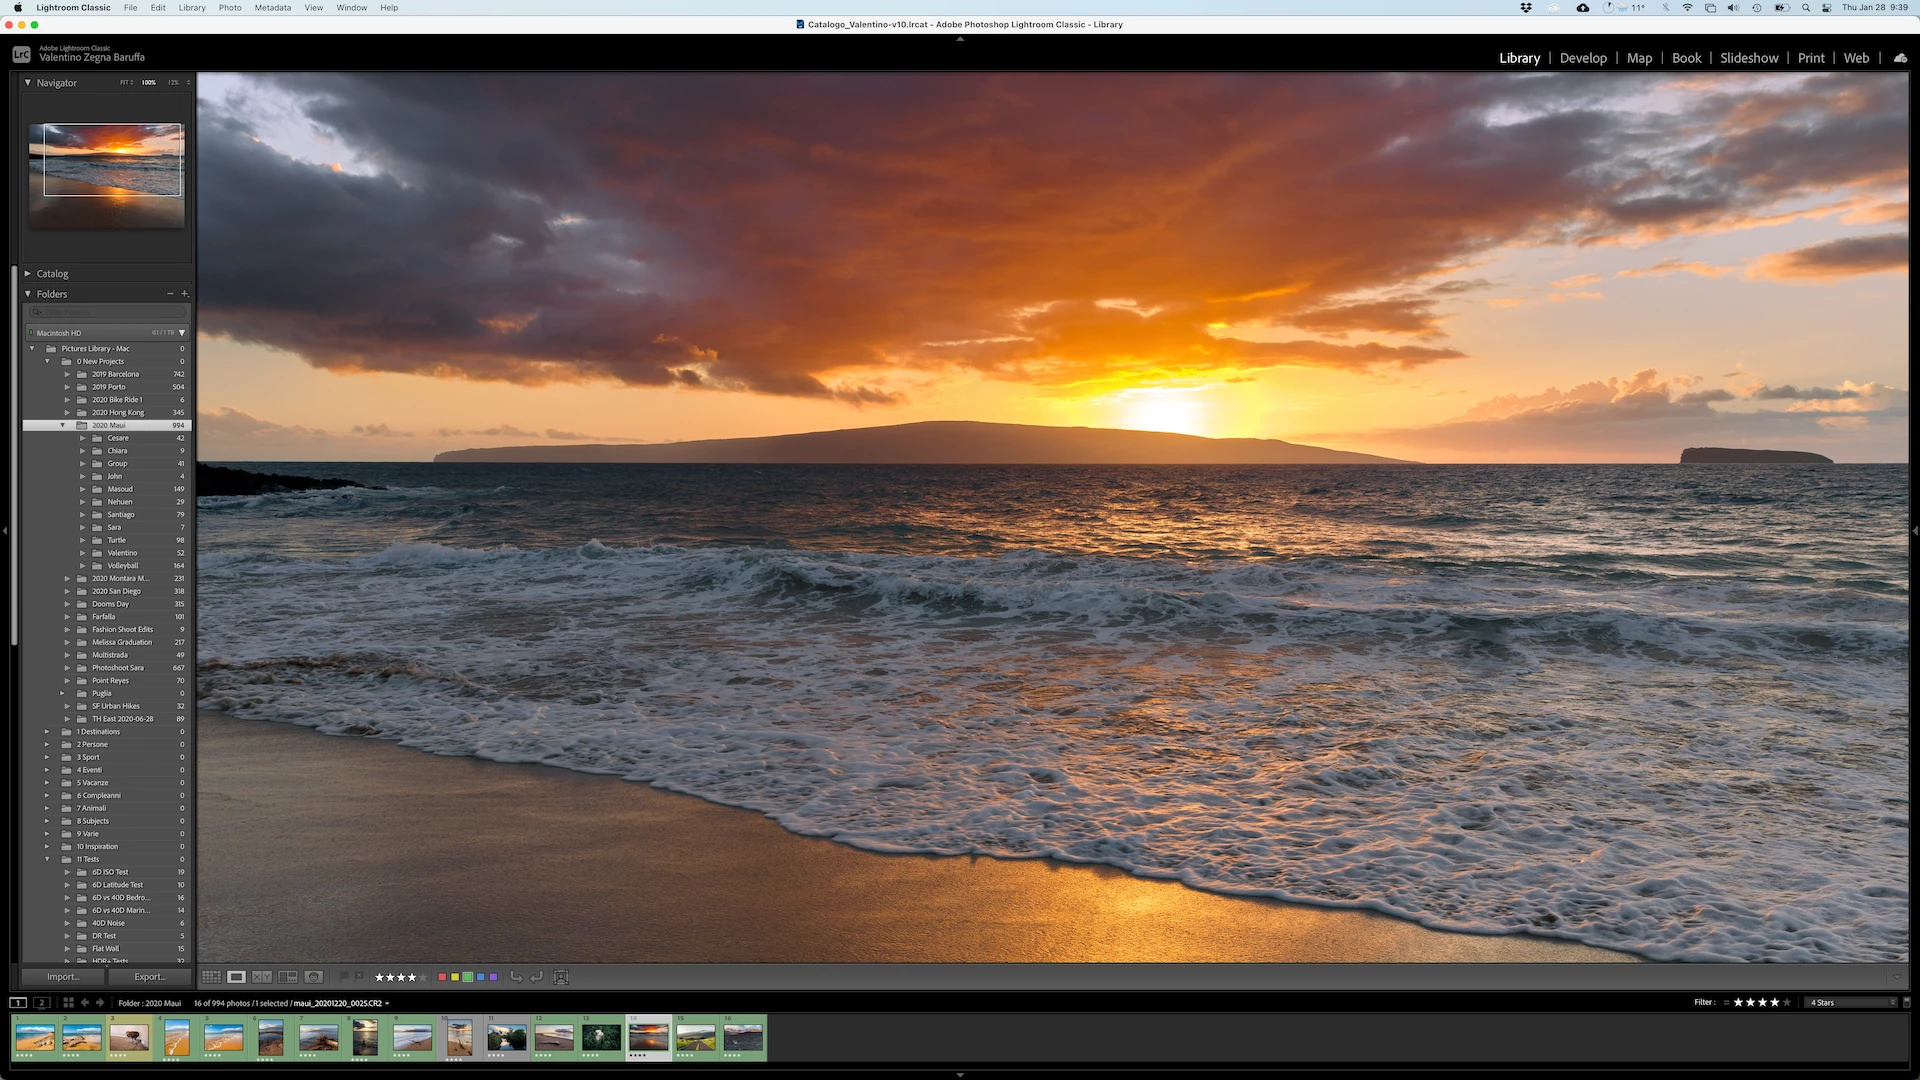The height and width of the screenshot is (1080, 1920).
Task: Apply the red color label swatch
Action: coord(442,977)
